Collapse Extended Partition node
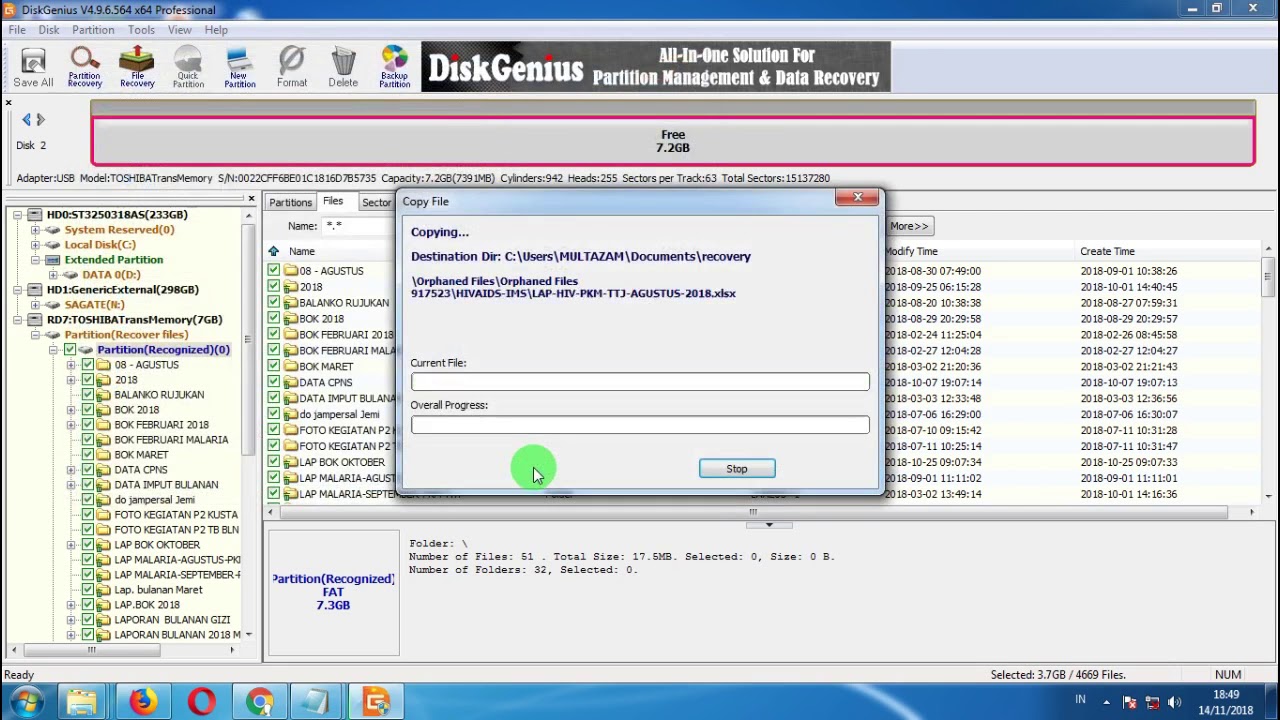1280x720 pixels. 35,259
